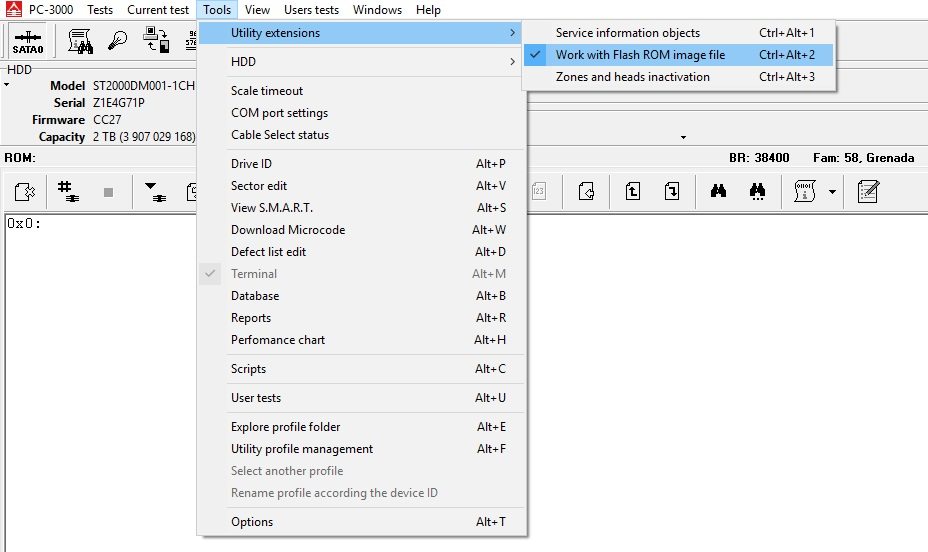Click the down-triangle connector terminal icon

[156, 192]
